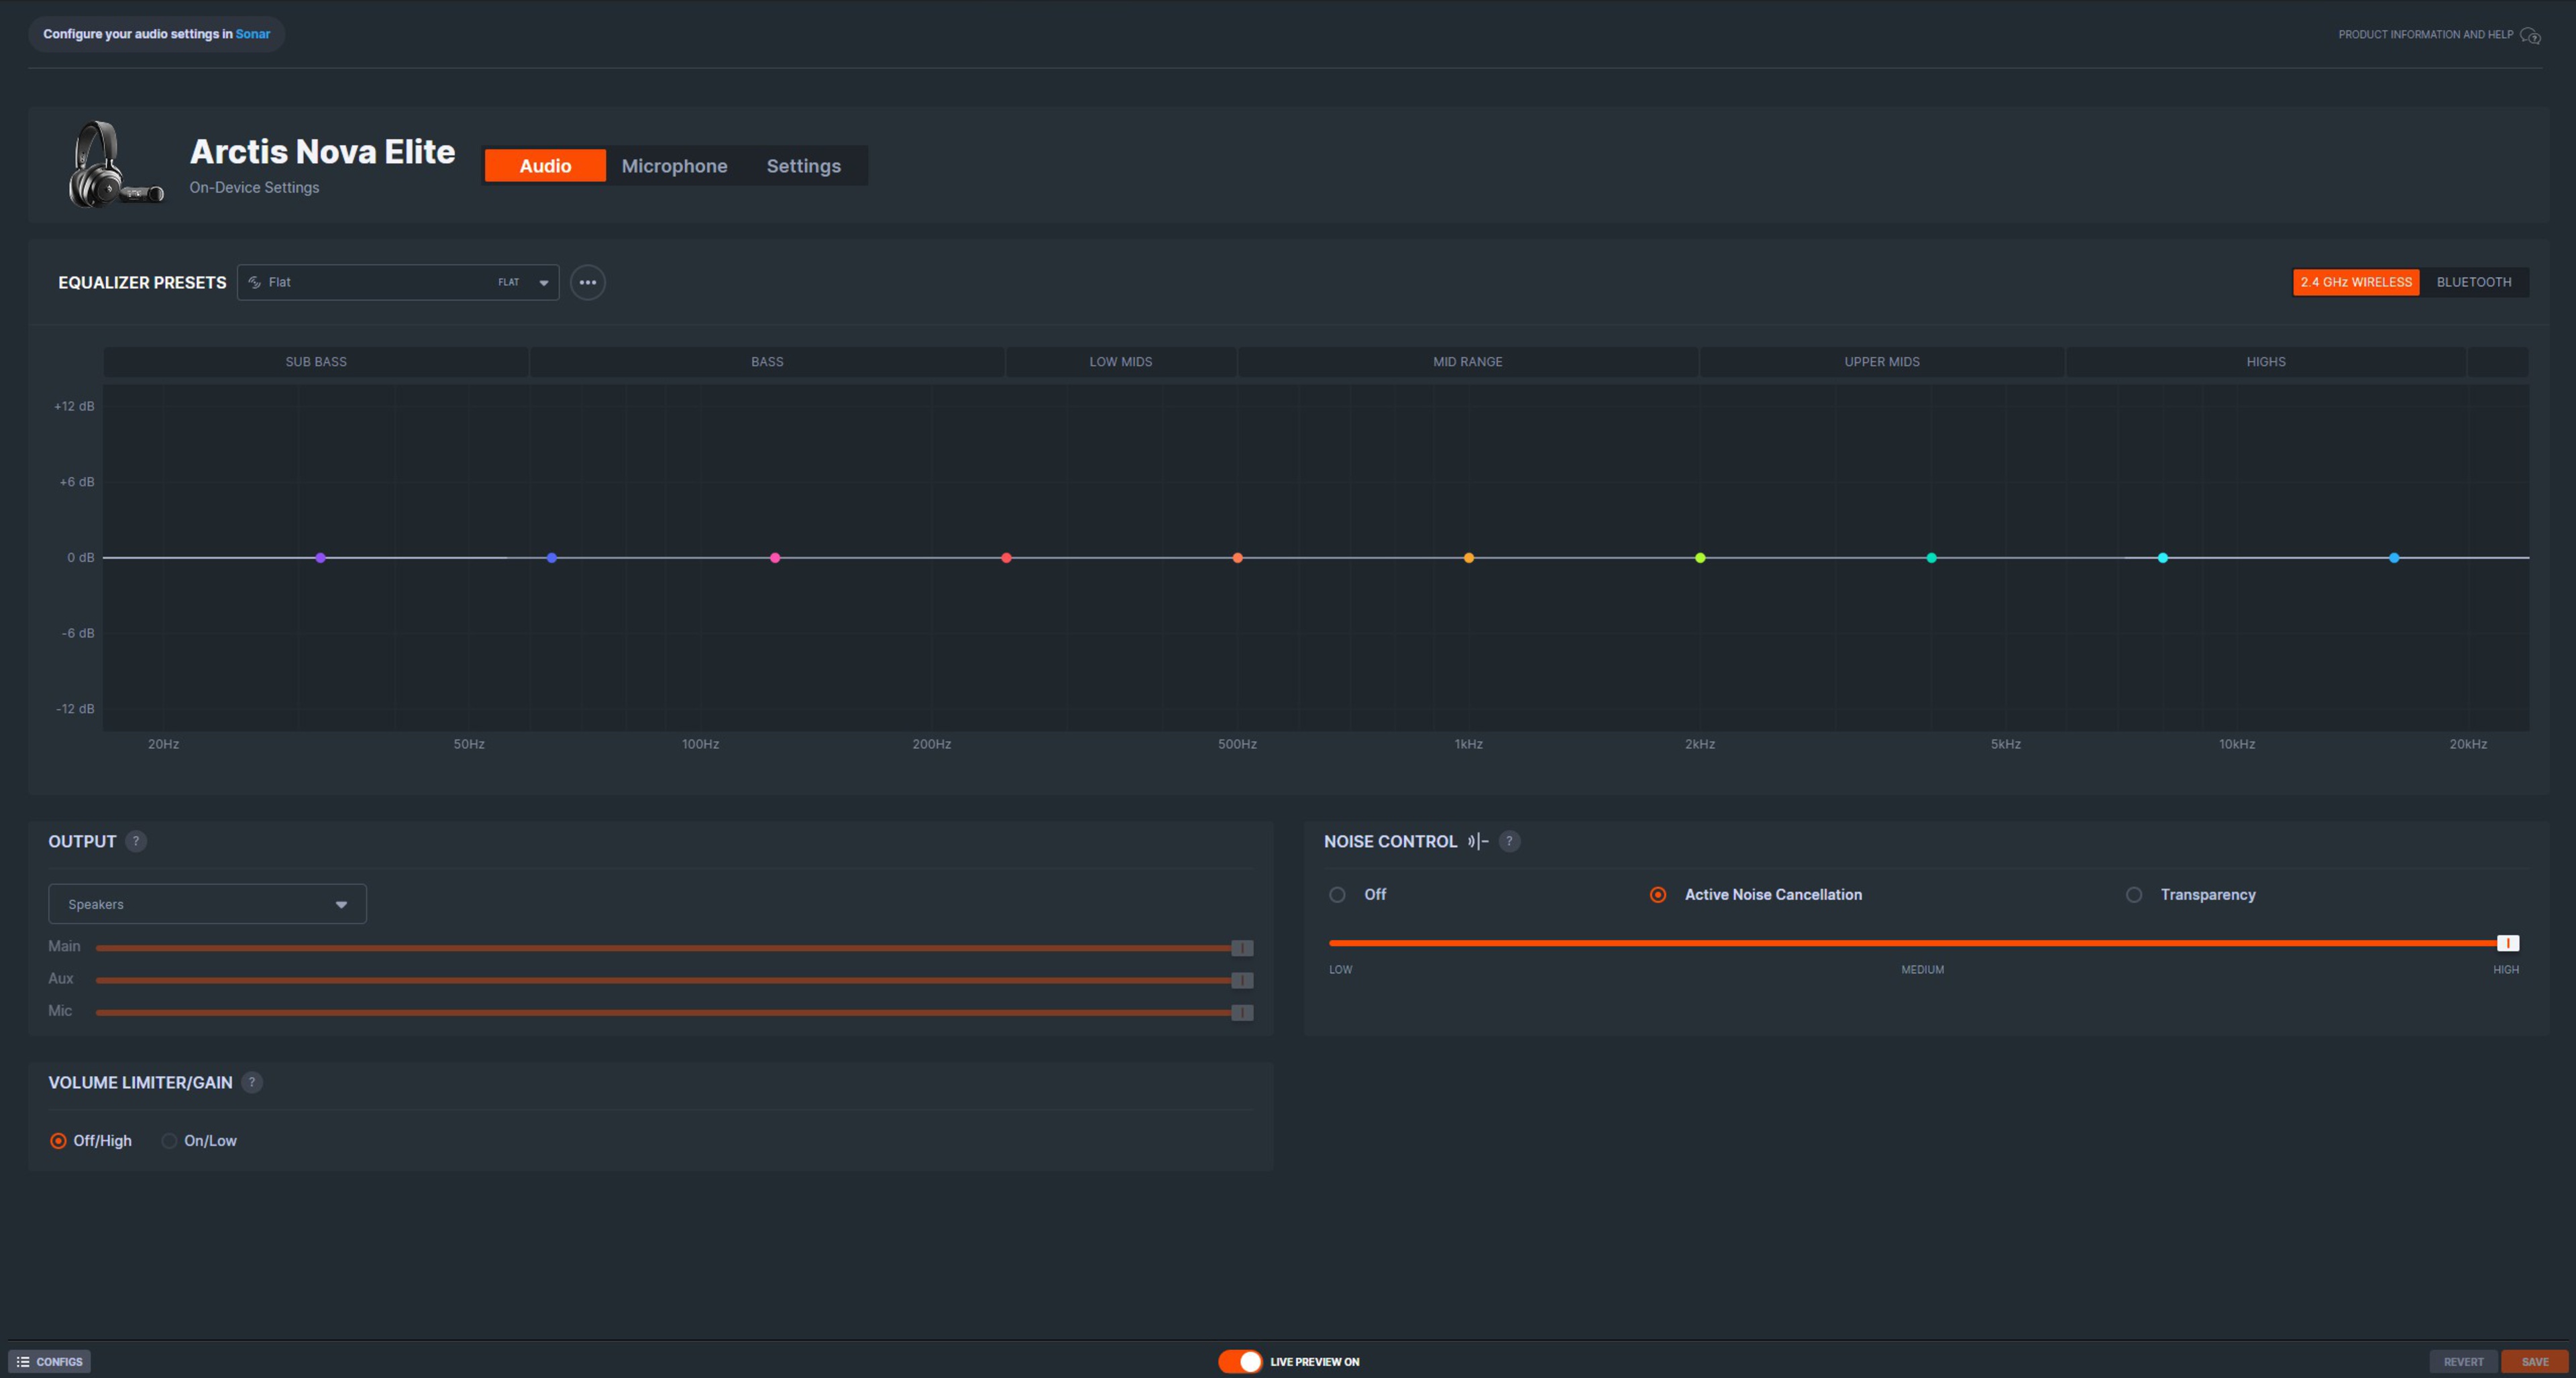Switch to the Microphone tab

point(674,166)
